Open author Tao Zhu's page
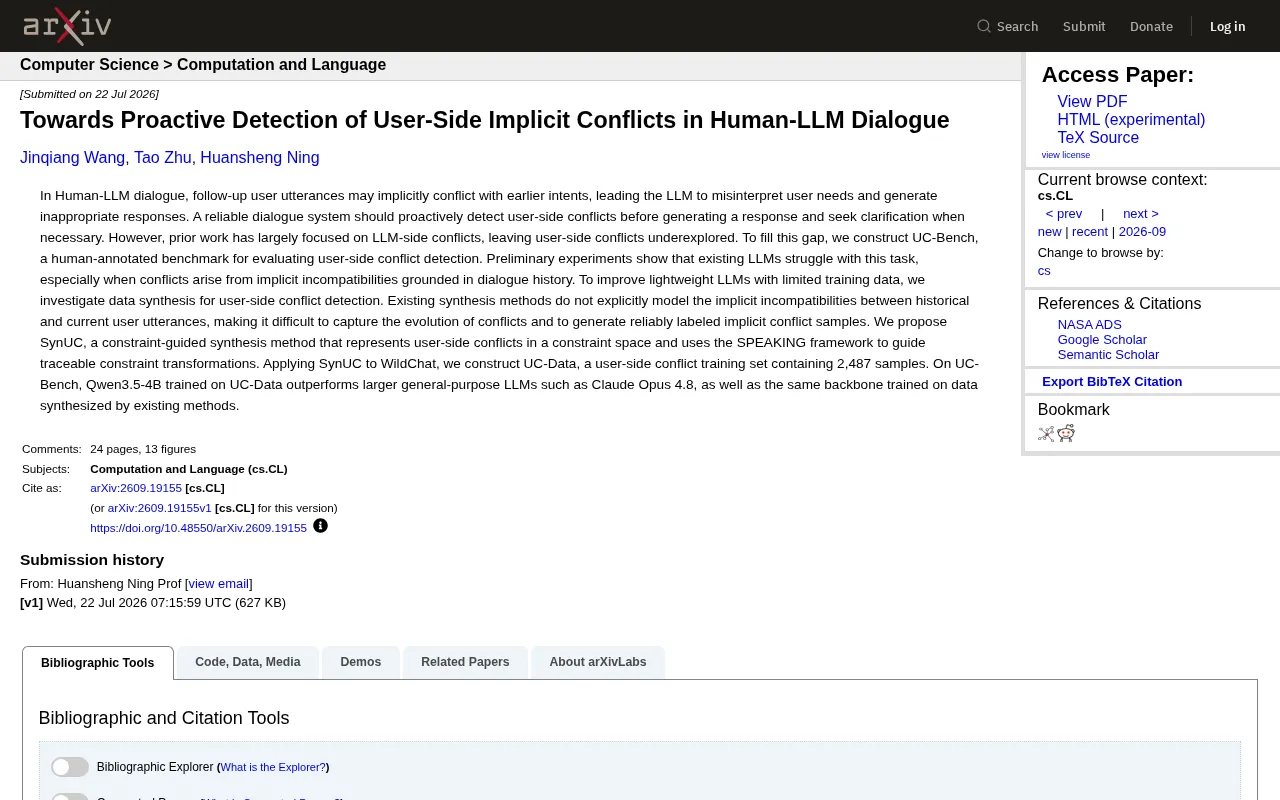 tap(163, 158)
